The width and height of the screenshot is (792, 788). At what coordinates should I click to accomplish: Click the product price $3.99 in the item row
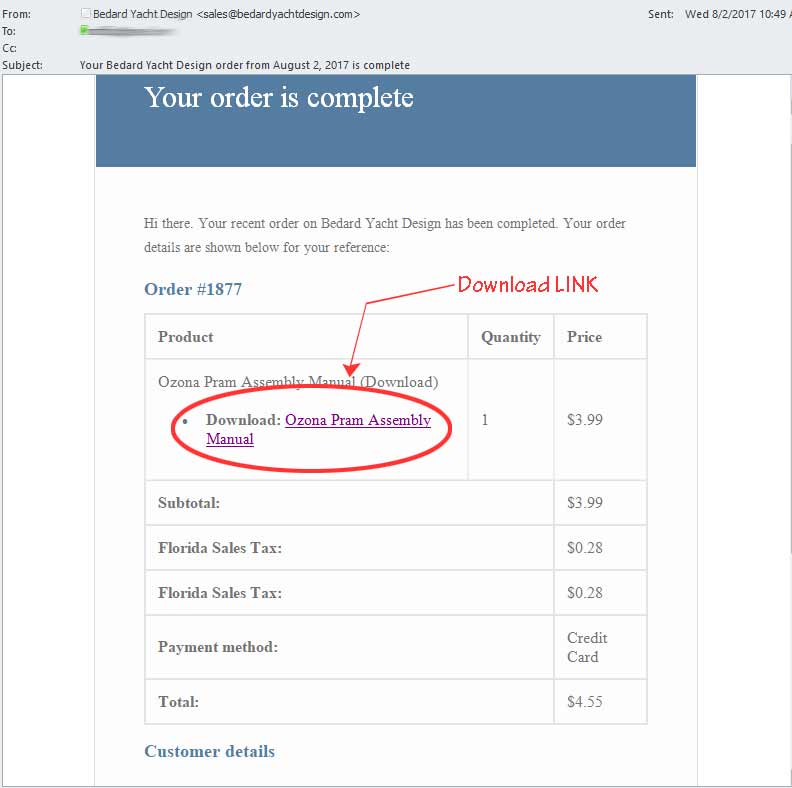coord(585,420)
